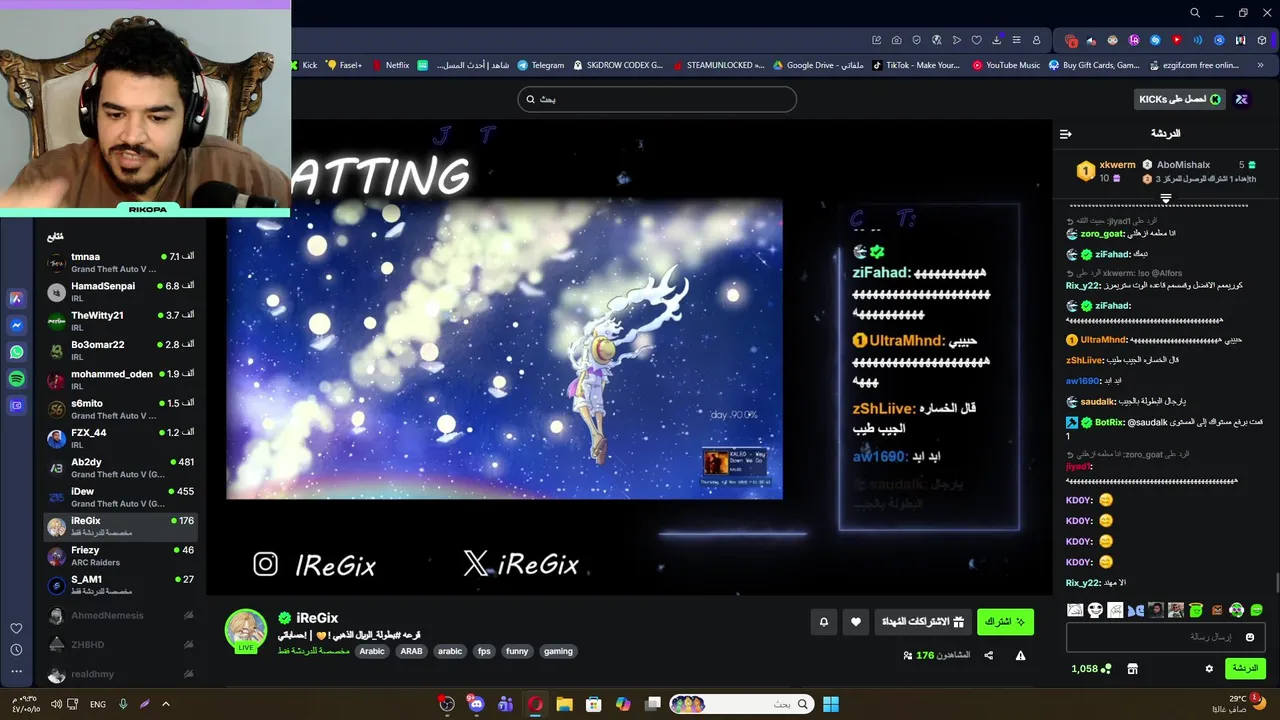The height and width of the screenshot is (720, 1280).
Task: Open Aria AI icon in Opera sidebar
Action: 16,298
